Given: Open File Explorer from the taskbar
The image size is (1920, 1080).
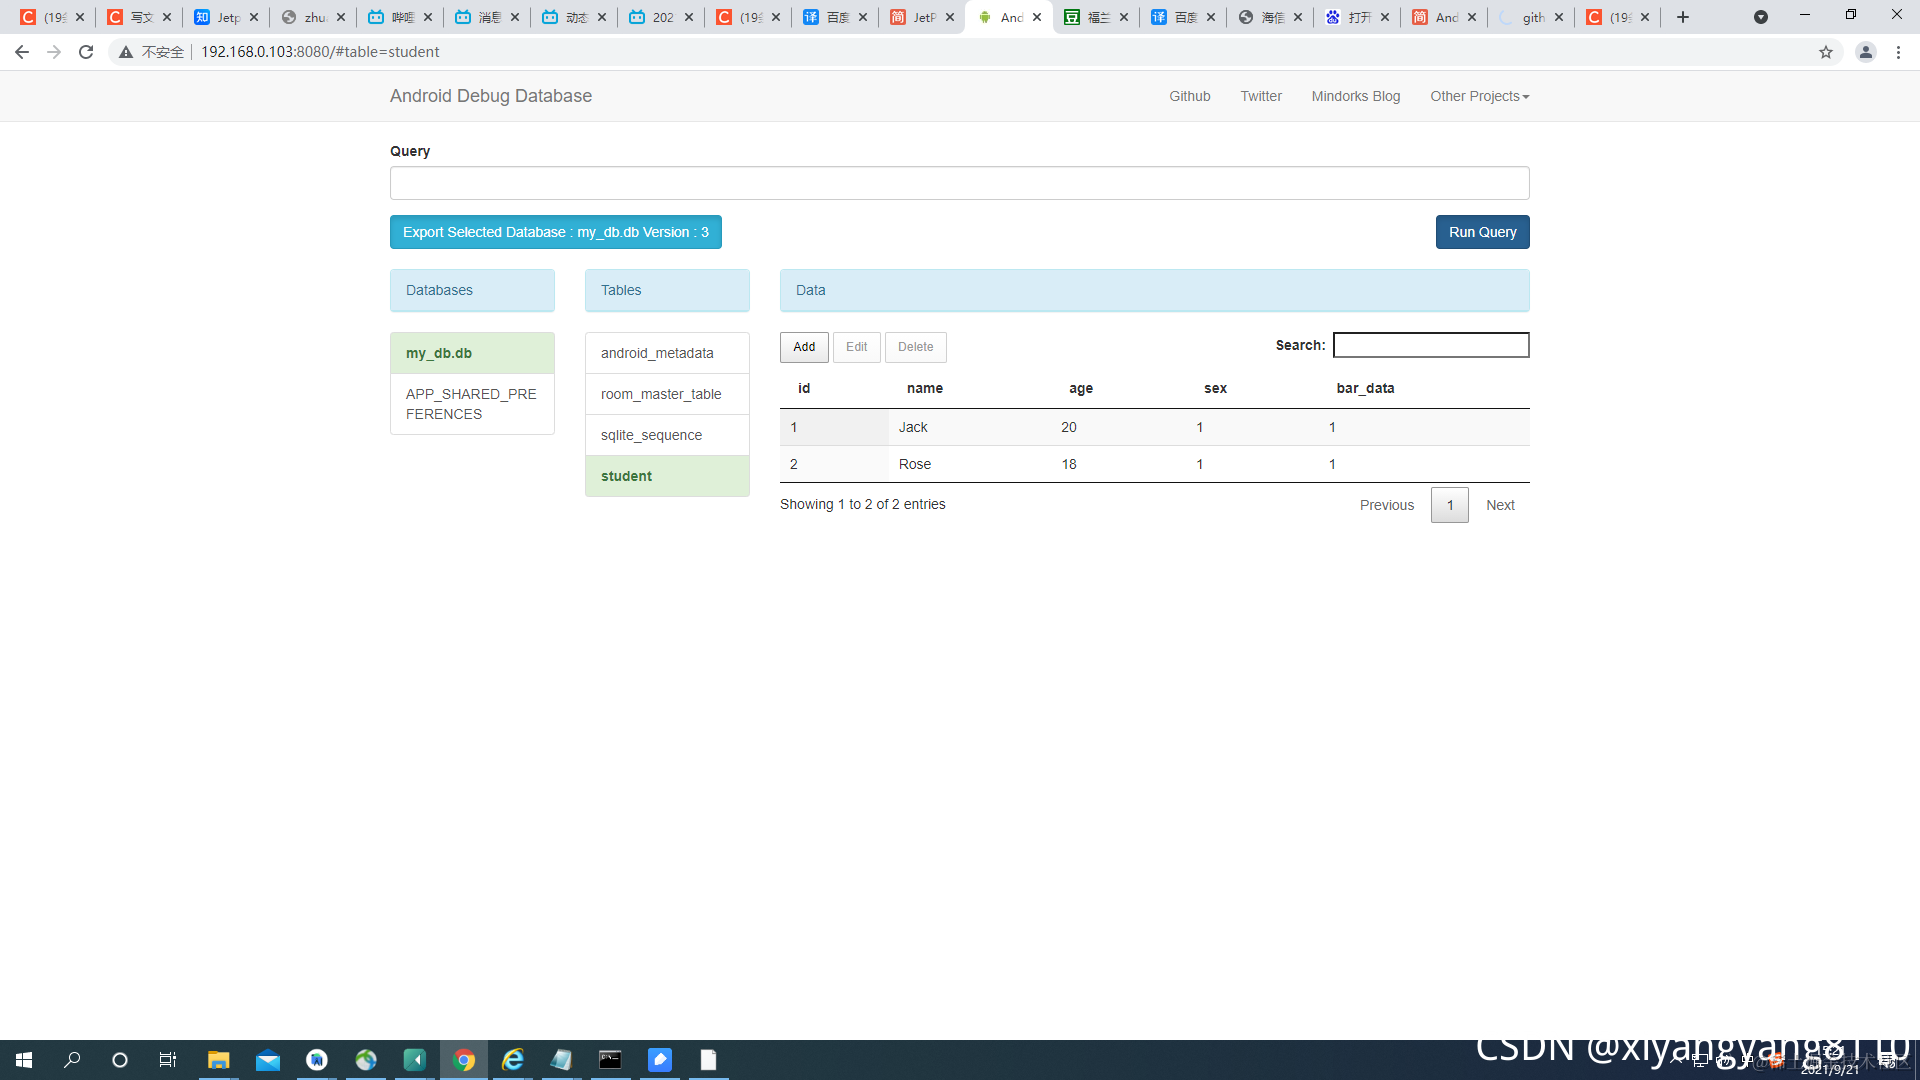Looking at the screenshot, I should point(218,1060).
